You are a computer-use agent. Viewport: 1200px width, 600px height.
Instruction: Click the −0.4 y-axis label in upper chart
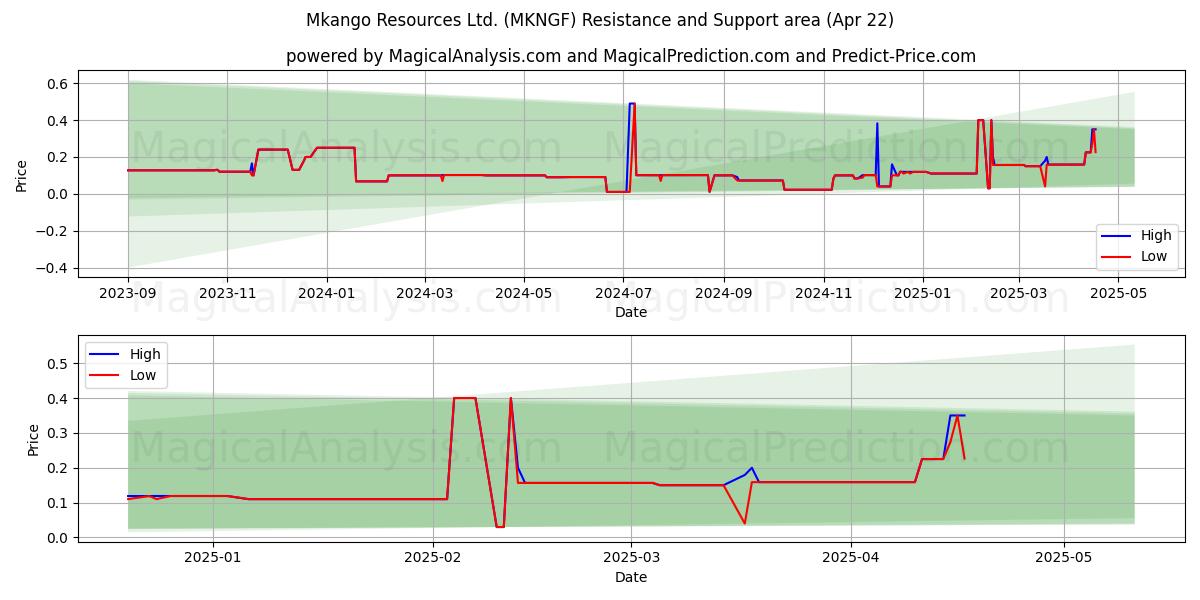pyautogui.click(x=52, y=268)
